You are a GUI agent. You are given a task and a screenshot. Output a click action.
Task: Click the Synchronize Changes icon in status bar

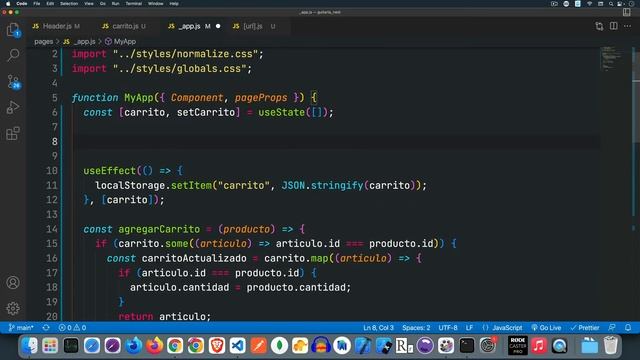tap(46, 328)
